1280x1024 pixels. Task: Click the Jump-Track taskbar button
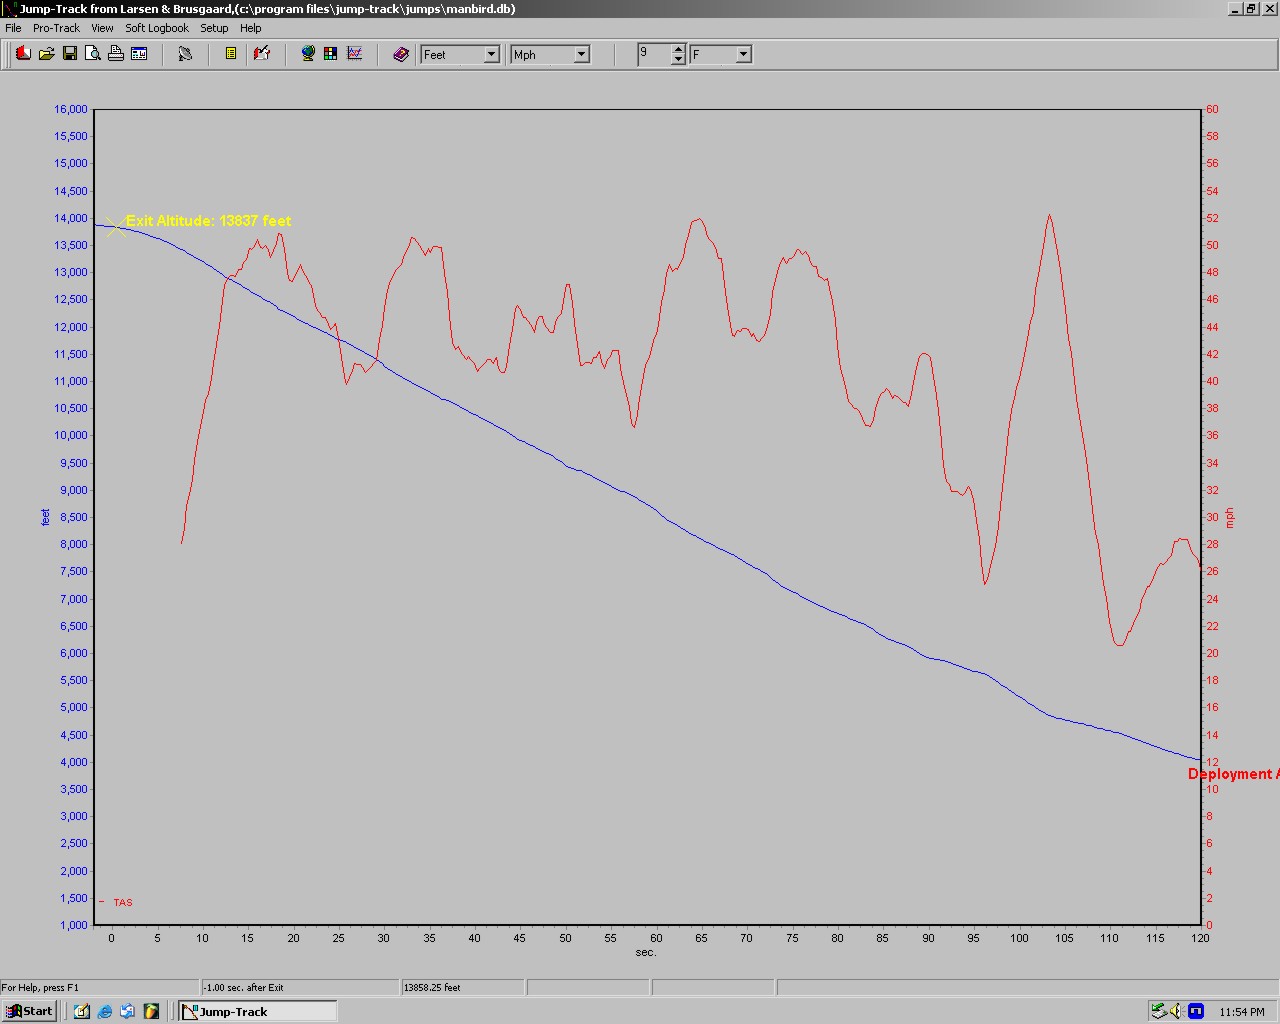[257, 1011]
